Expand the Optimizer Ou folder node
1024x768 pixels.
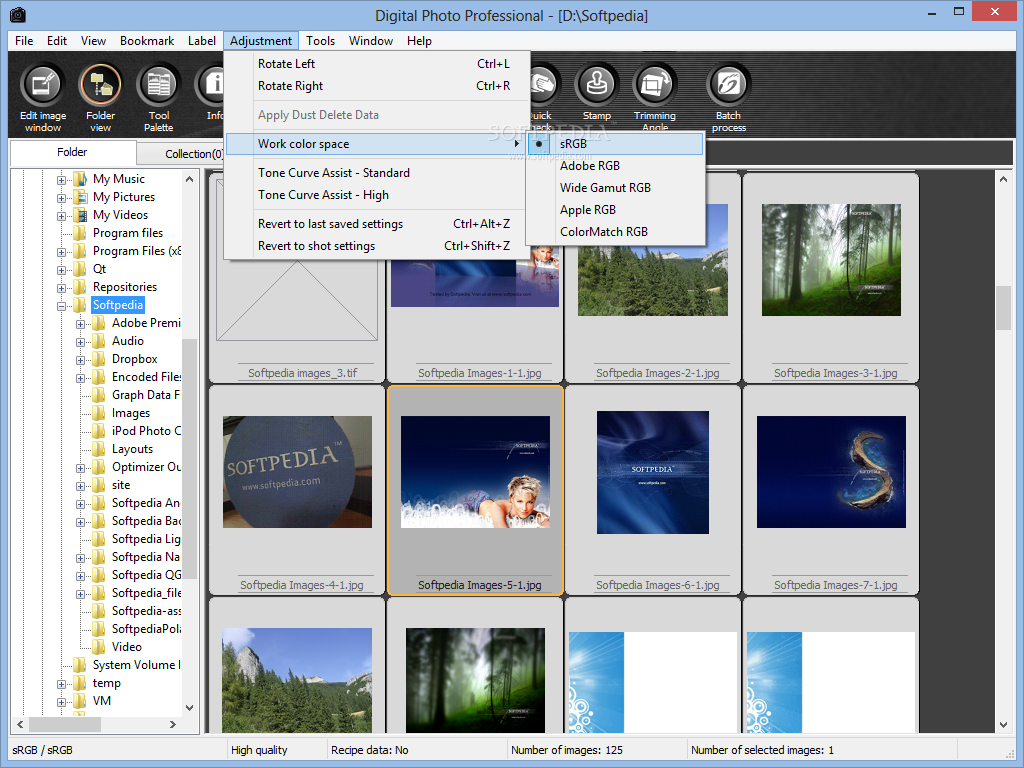(80, 468)
